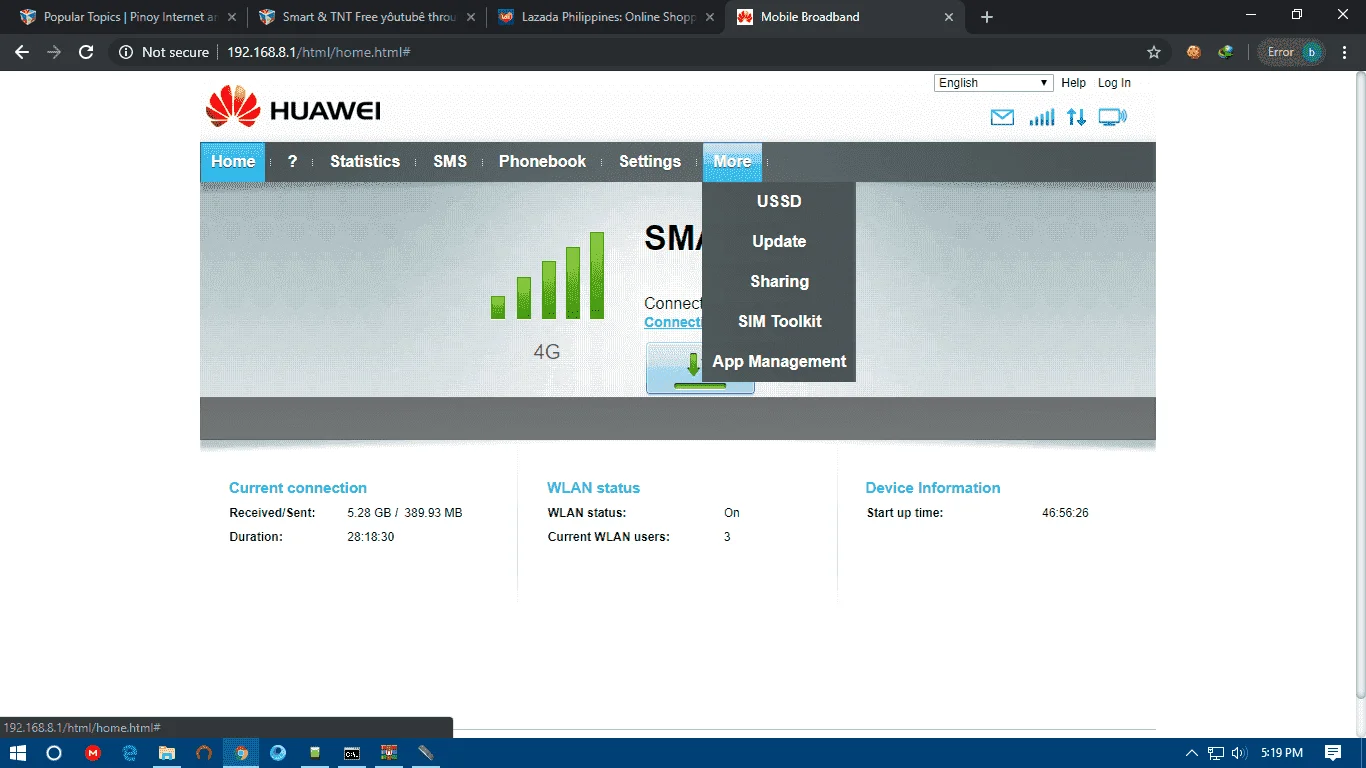The image size is (1366, 768).
Task: View site info via Not secure icon
Action: [126, 52]
